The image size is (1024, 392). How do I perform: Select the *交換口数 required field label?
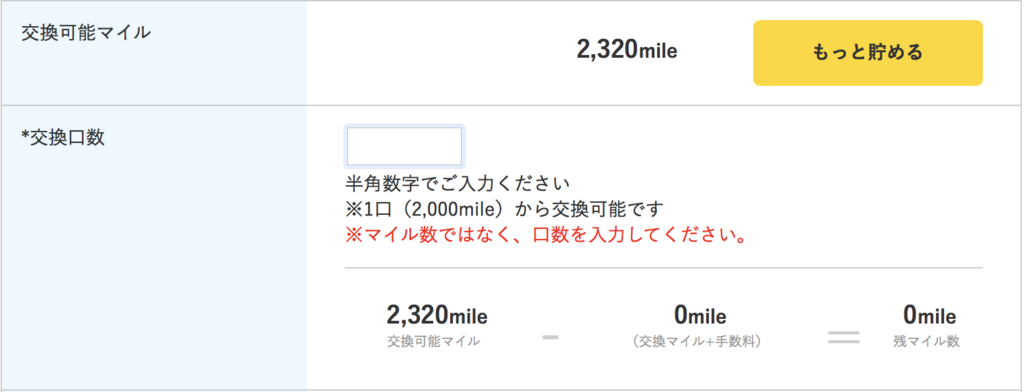coord(63,138)
